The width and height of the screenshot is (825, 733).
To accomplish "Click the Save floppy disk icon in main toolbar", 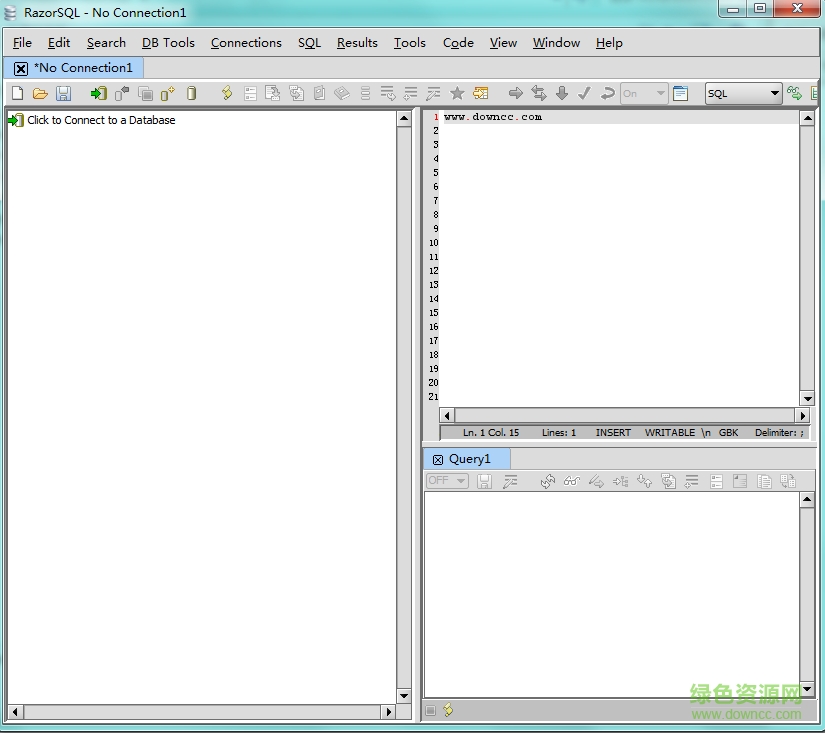I will pos(63,93).
